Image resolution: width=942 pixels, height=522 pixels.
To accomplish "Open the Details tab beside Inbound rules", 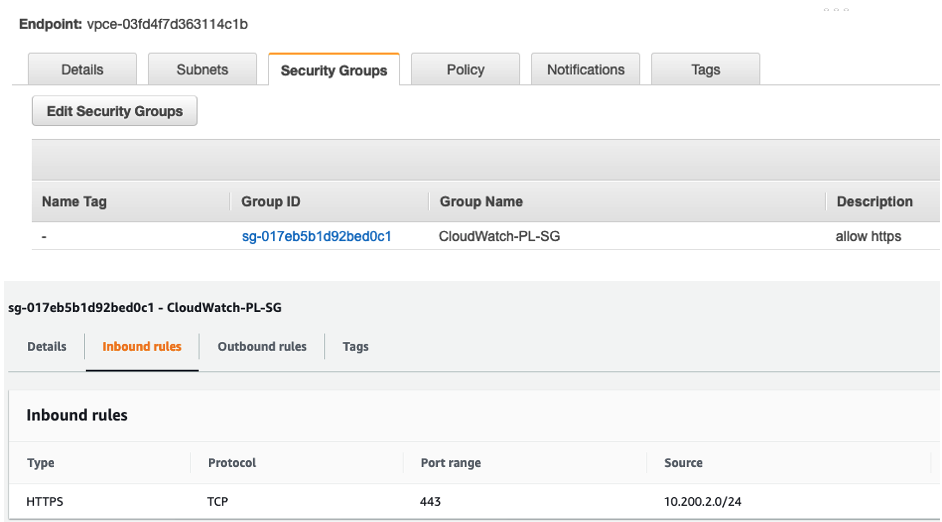I will coord(47,347).
